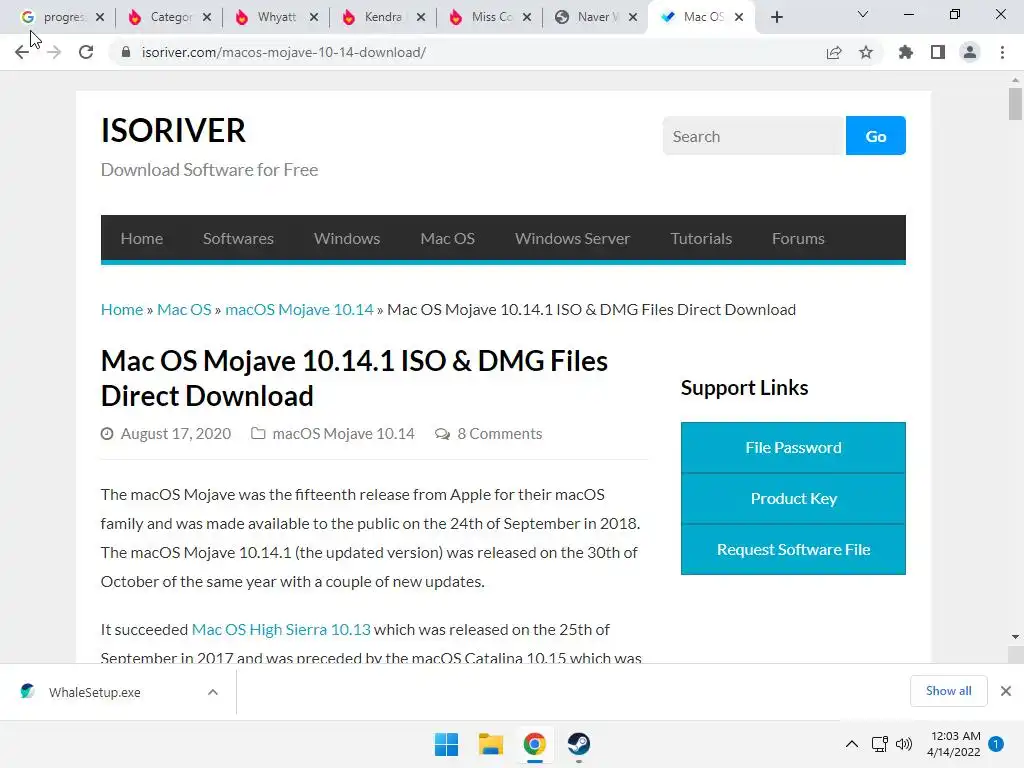Open the Mac OS menu item

point(447,238)
